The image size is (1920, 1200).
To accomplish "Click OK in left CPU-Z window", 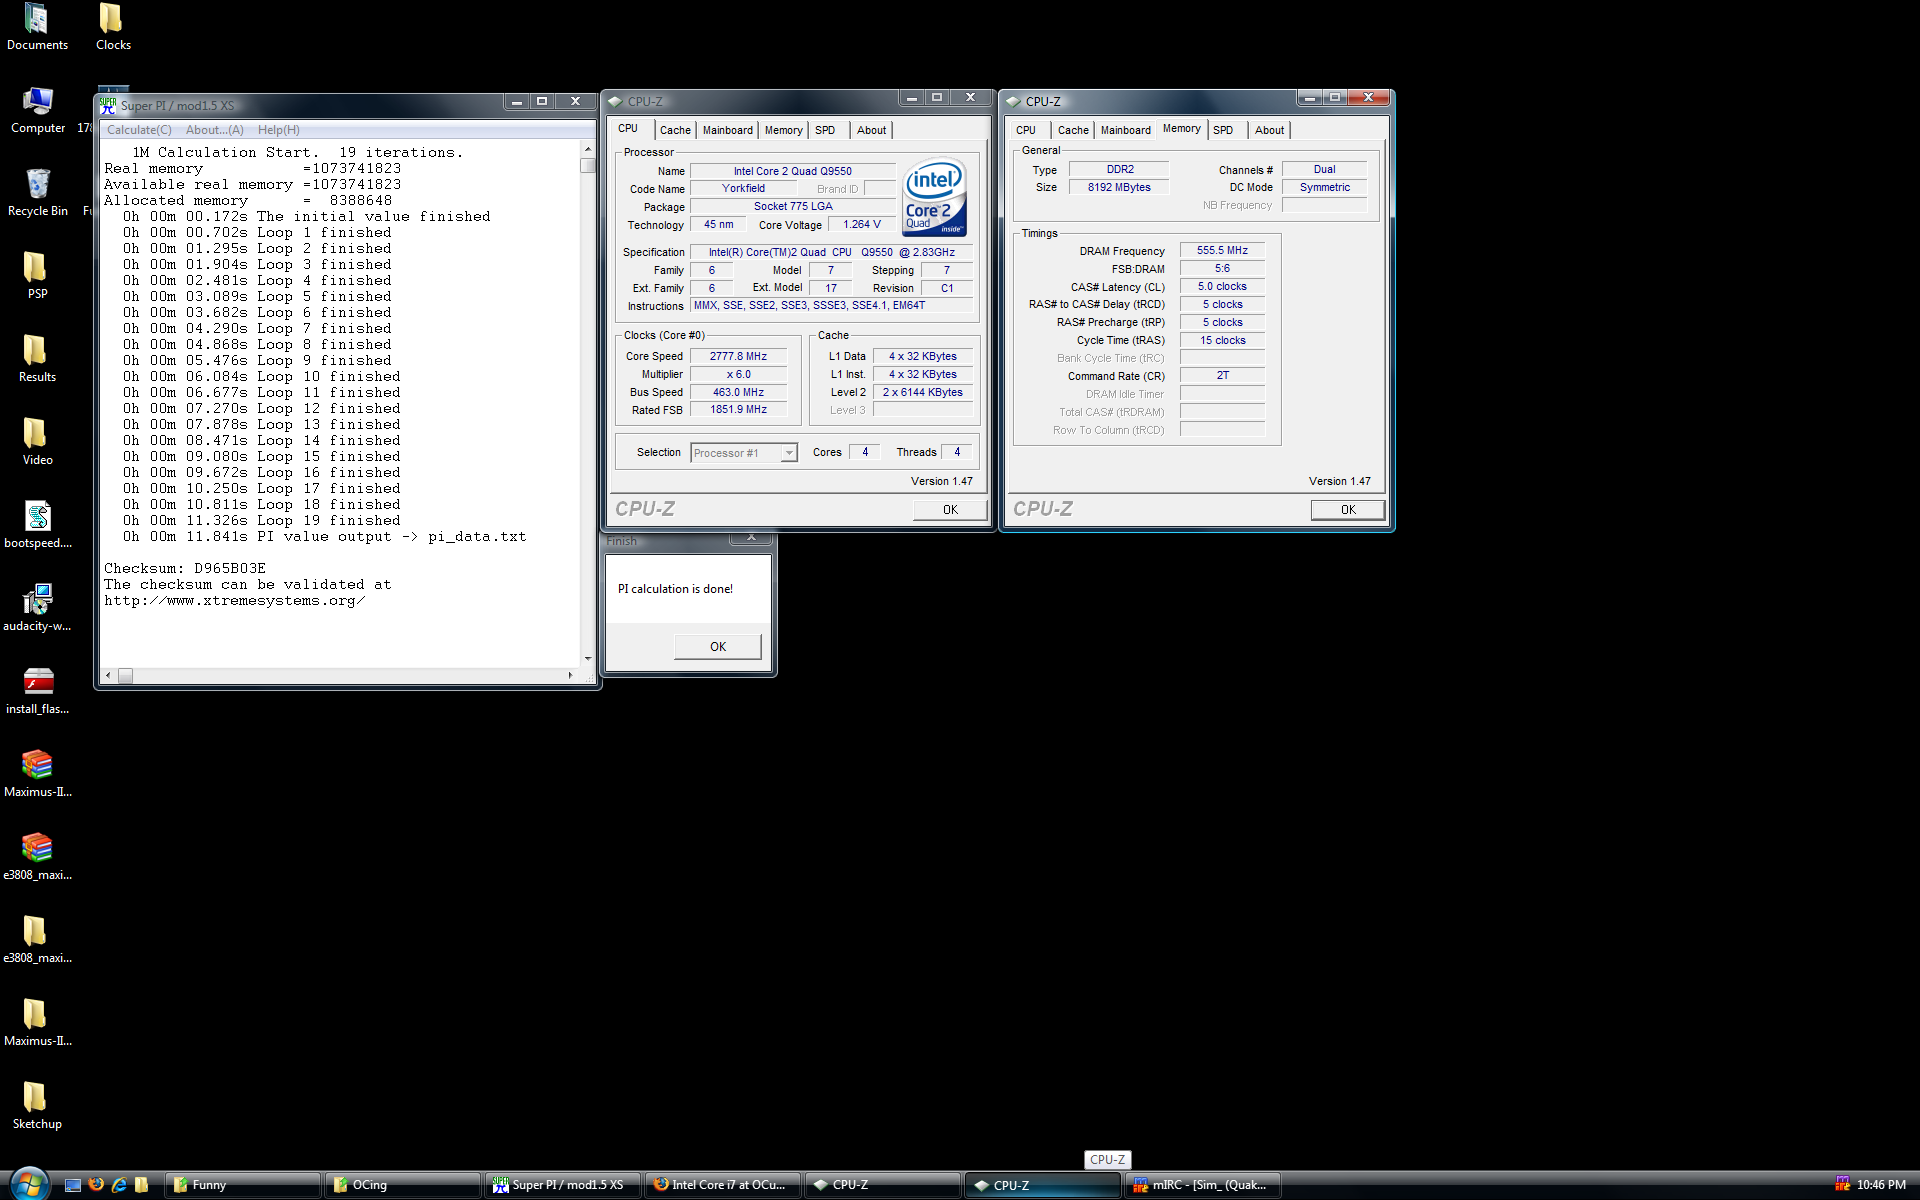I will click(x=950, y=509).
